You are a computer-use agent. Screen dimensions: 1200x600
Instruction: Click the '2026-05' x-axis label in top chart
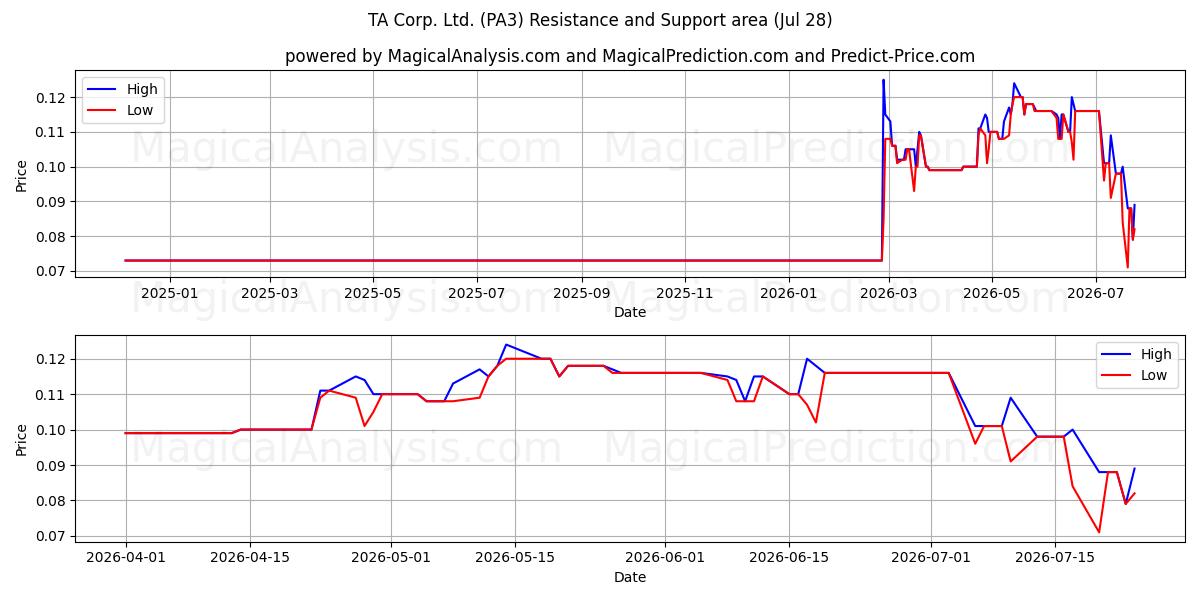992,293
